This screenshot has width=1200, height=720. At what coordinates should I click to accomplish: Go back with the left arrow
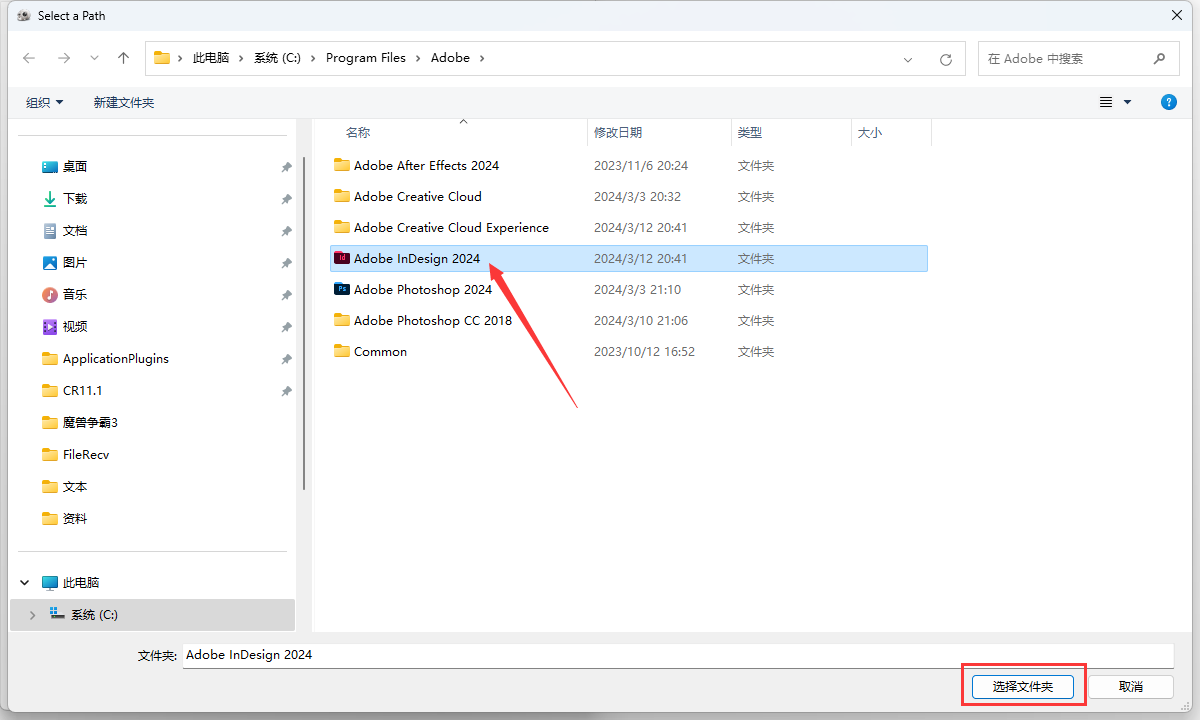click(x=29, y=58)
